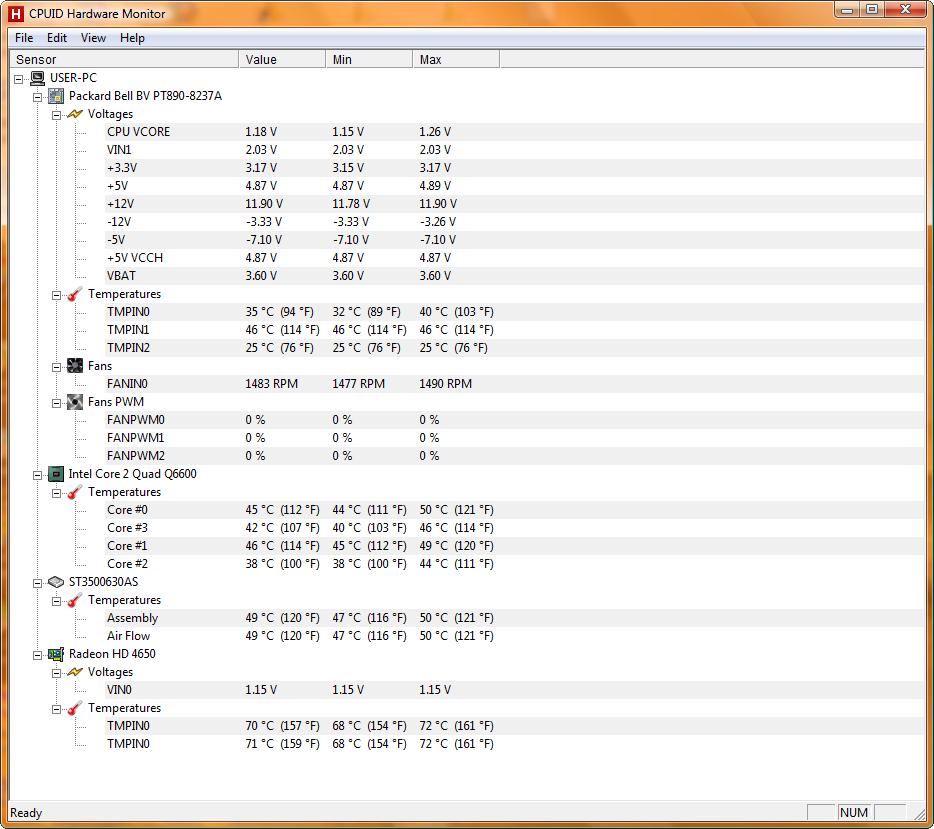This screenshot has width=934, height=829.
Task: Collapse the ST3500630AS node
Action: tap(38, 583)
